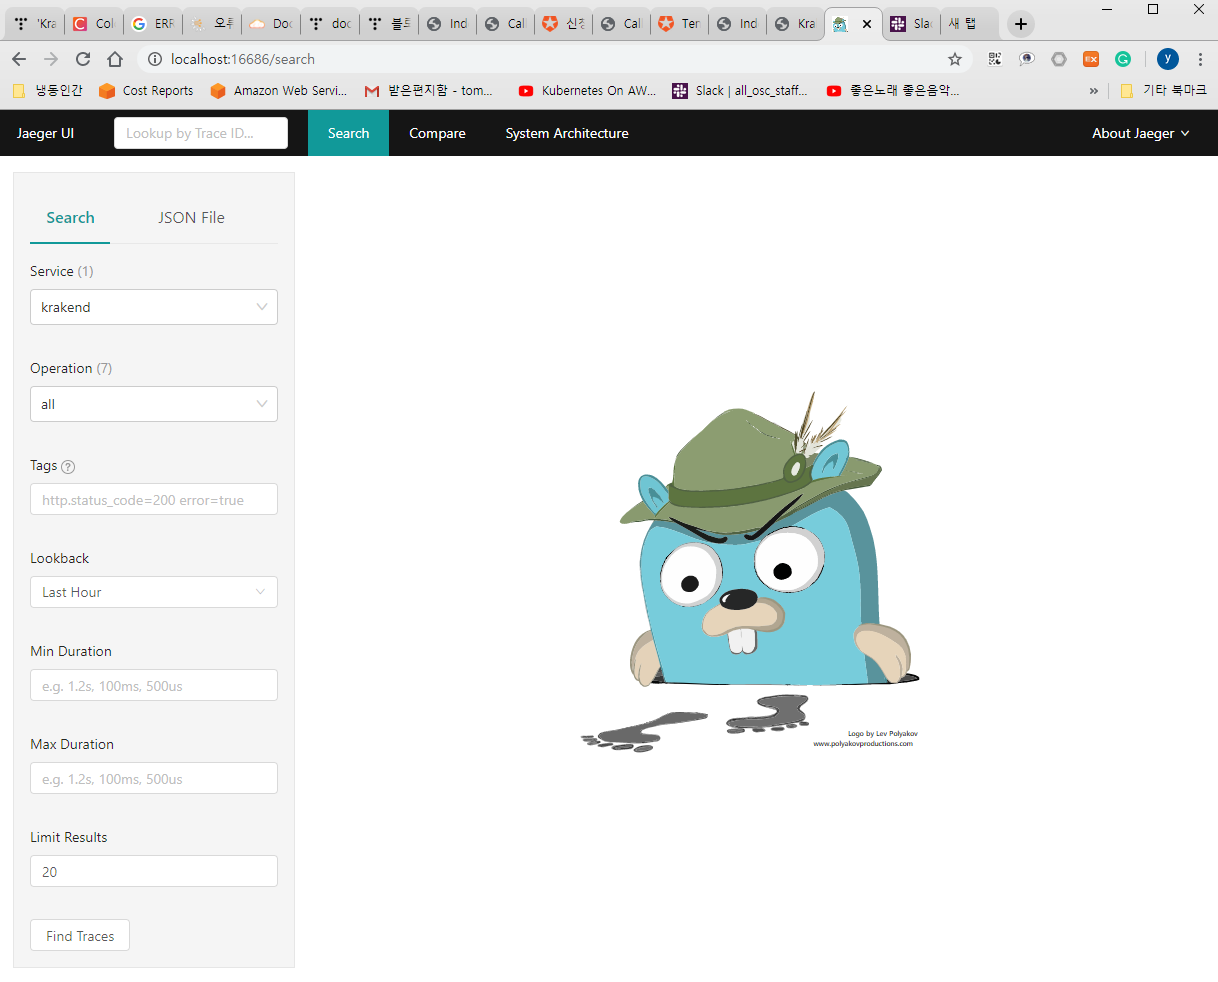The height and width of the screenshot is (982, 1218).
Task: Switch to the 'Col' browser tab
Action: tap(94, 24)
